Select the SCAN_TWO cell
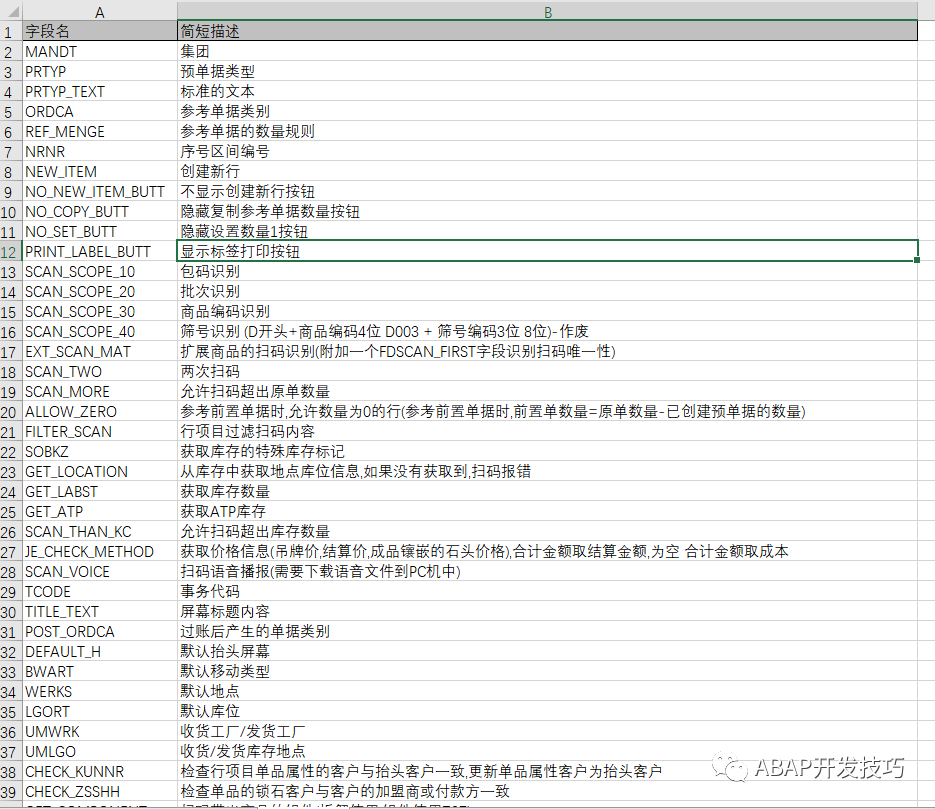The width and height of the screenshot is (935, 809). click(x=100, y=371)
